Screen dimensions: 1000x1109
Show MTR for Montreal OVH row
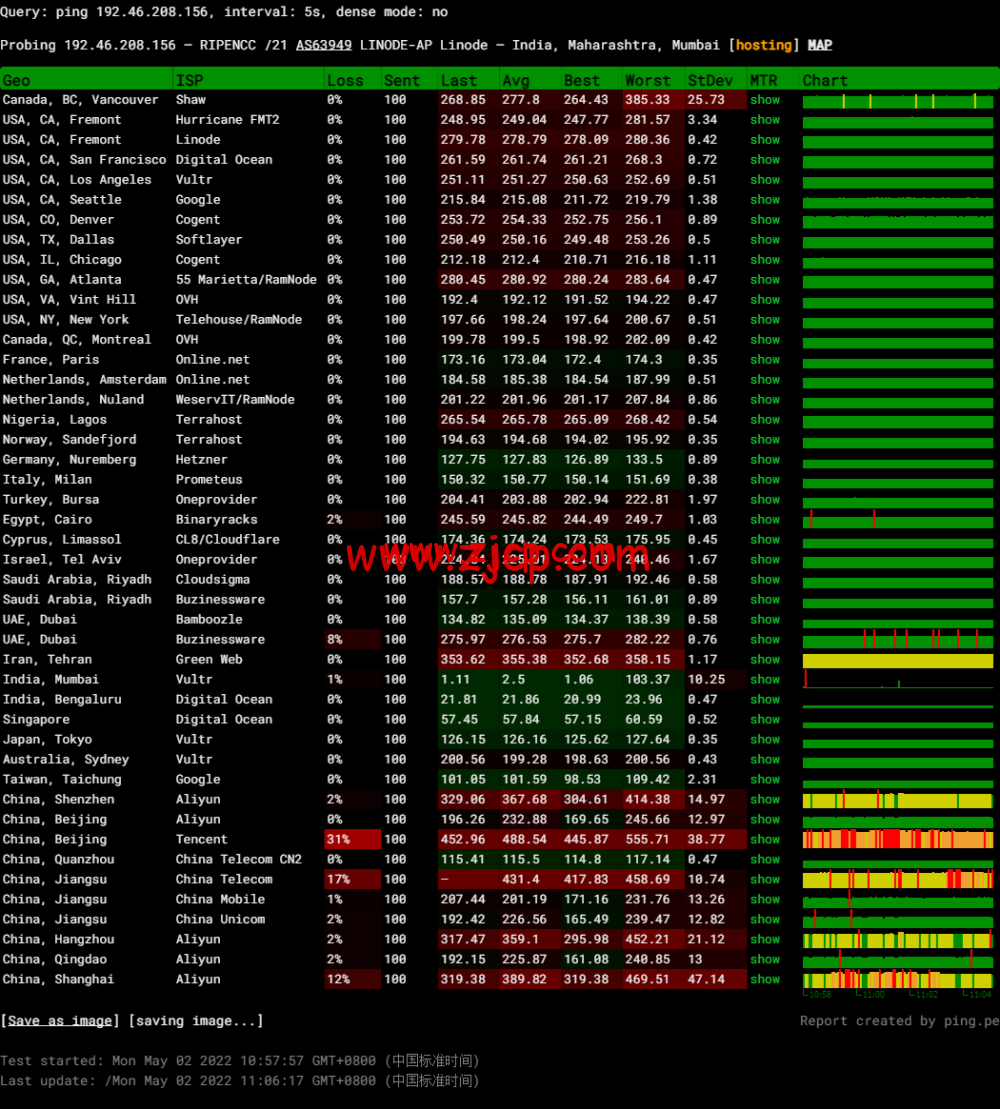765,339
